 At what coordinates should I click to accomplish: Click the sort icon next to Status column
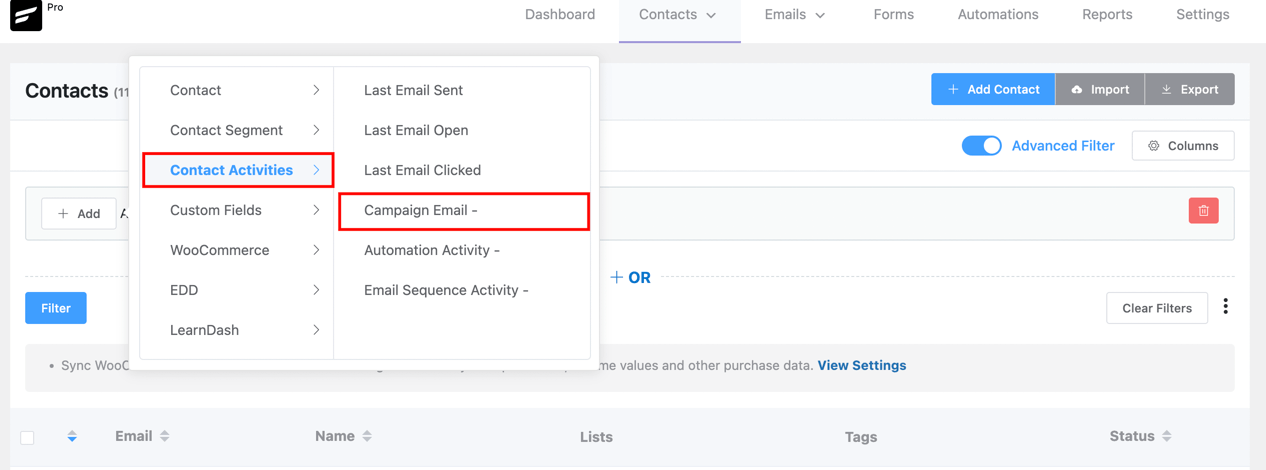pyautogui.click(x=1167, y=436)
